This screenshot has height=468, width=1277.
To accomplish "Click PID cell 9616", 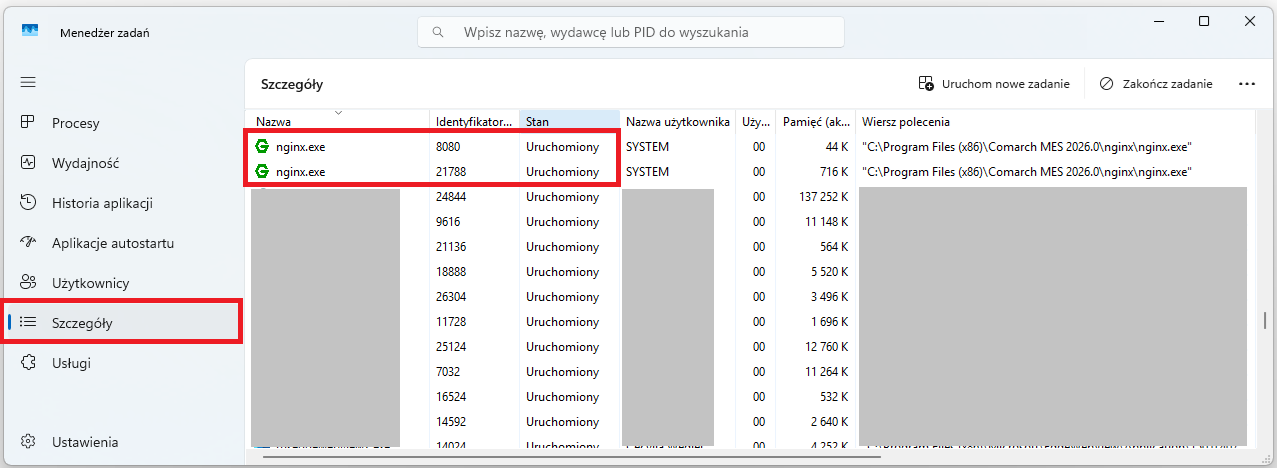I will 448,222.
